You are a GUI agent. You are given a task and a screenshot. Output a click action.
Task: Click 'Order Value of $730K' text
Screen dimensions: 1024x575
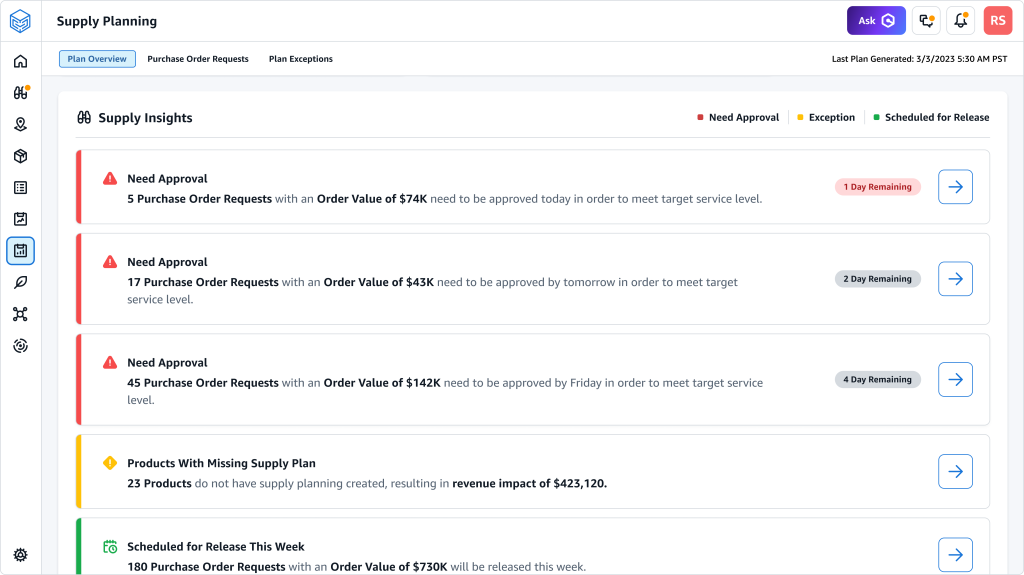pos(389,567)
